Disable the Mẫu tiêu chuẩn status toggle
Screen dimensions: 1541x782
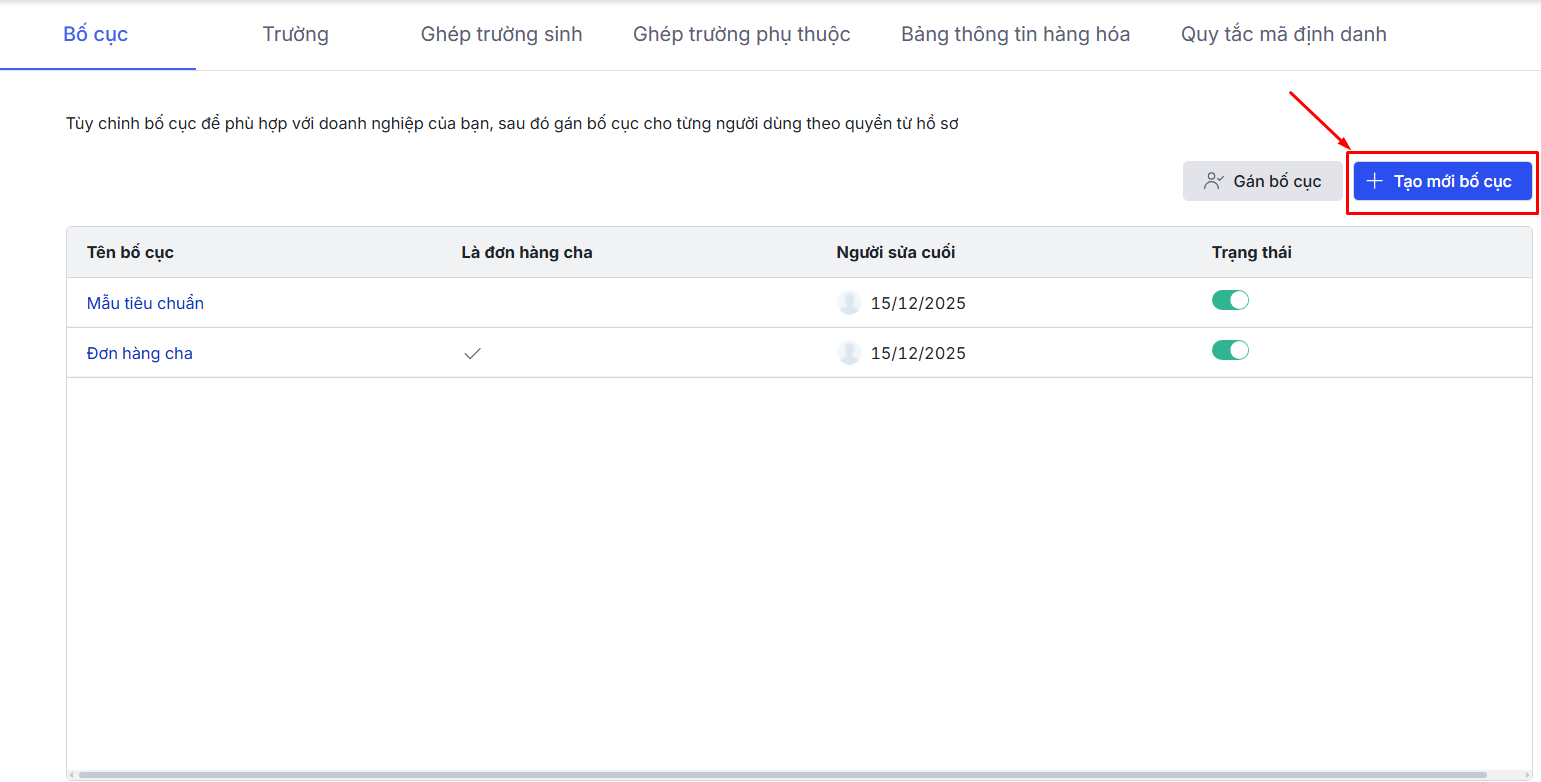[1230, 301]
